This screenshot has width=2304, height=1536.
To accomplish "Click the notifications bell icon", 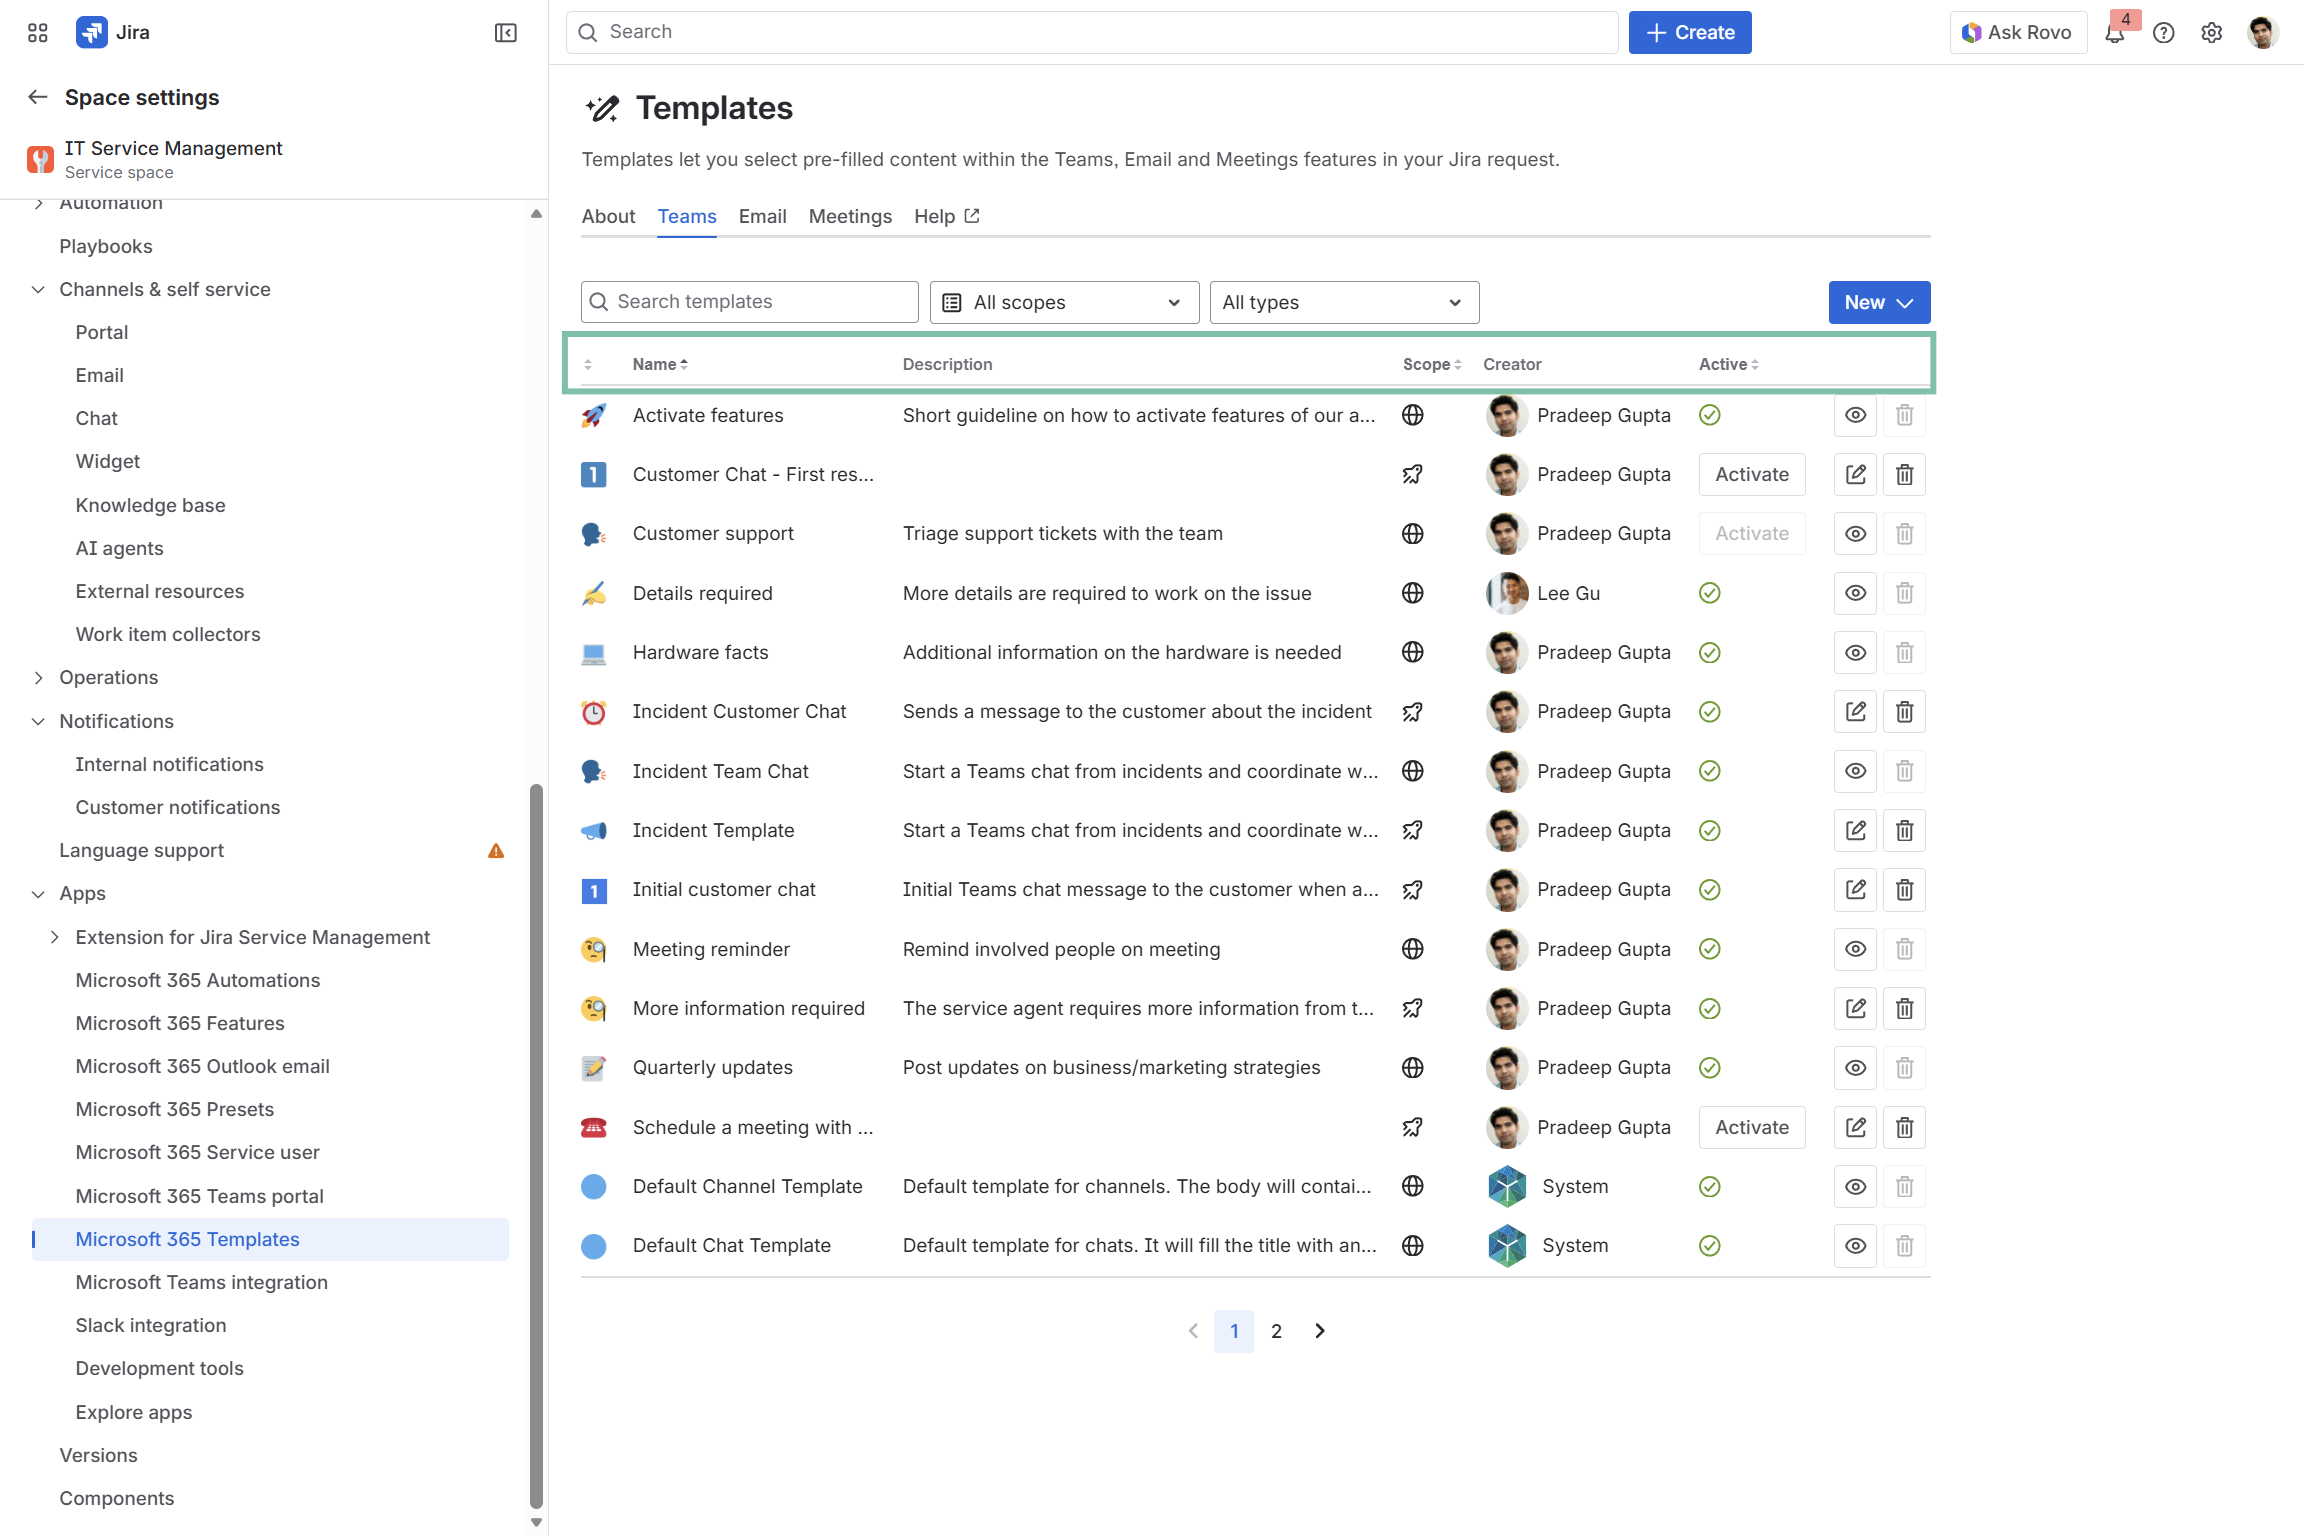I will pyautogui.click(x=2114, y=33).
